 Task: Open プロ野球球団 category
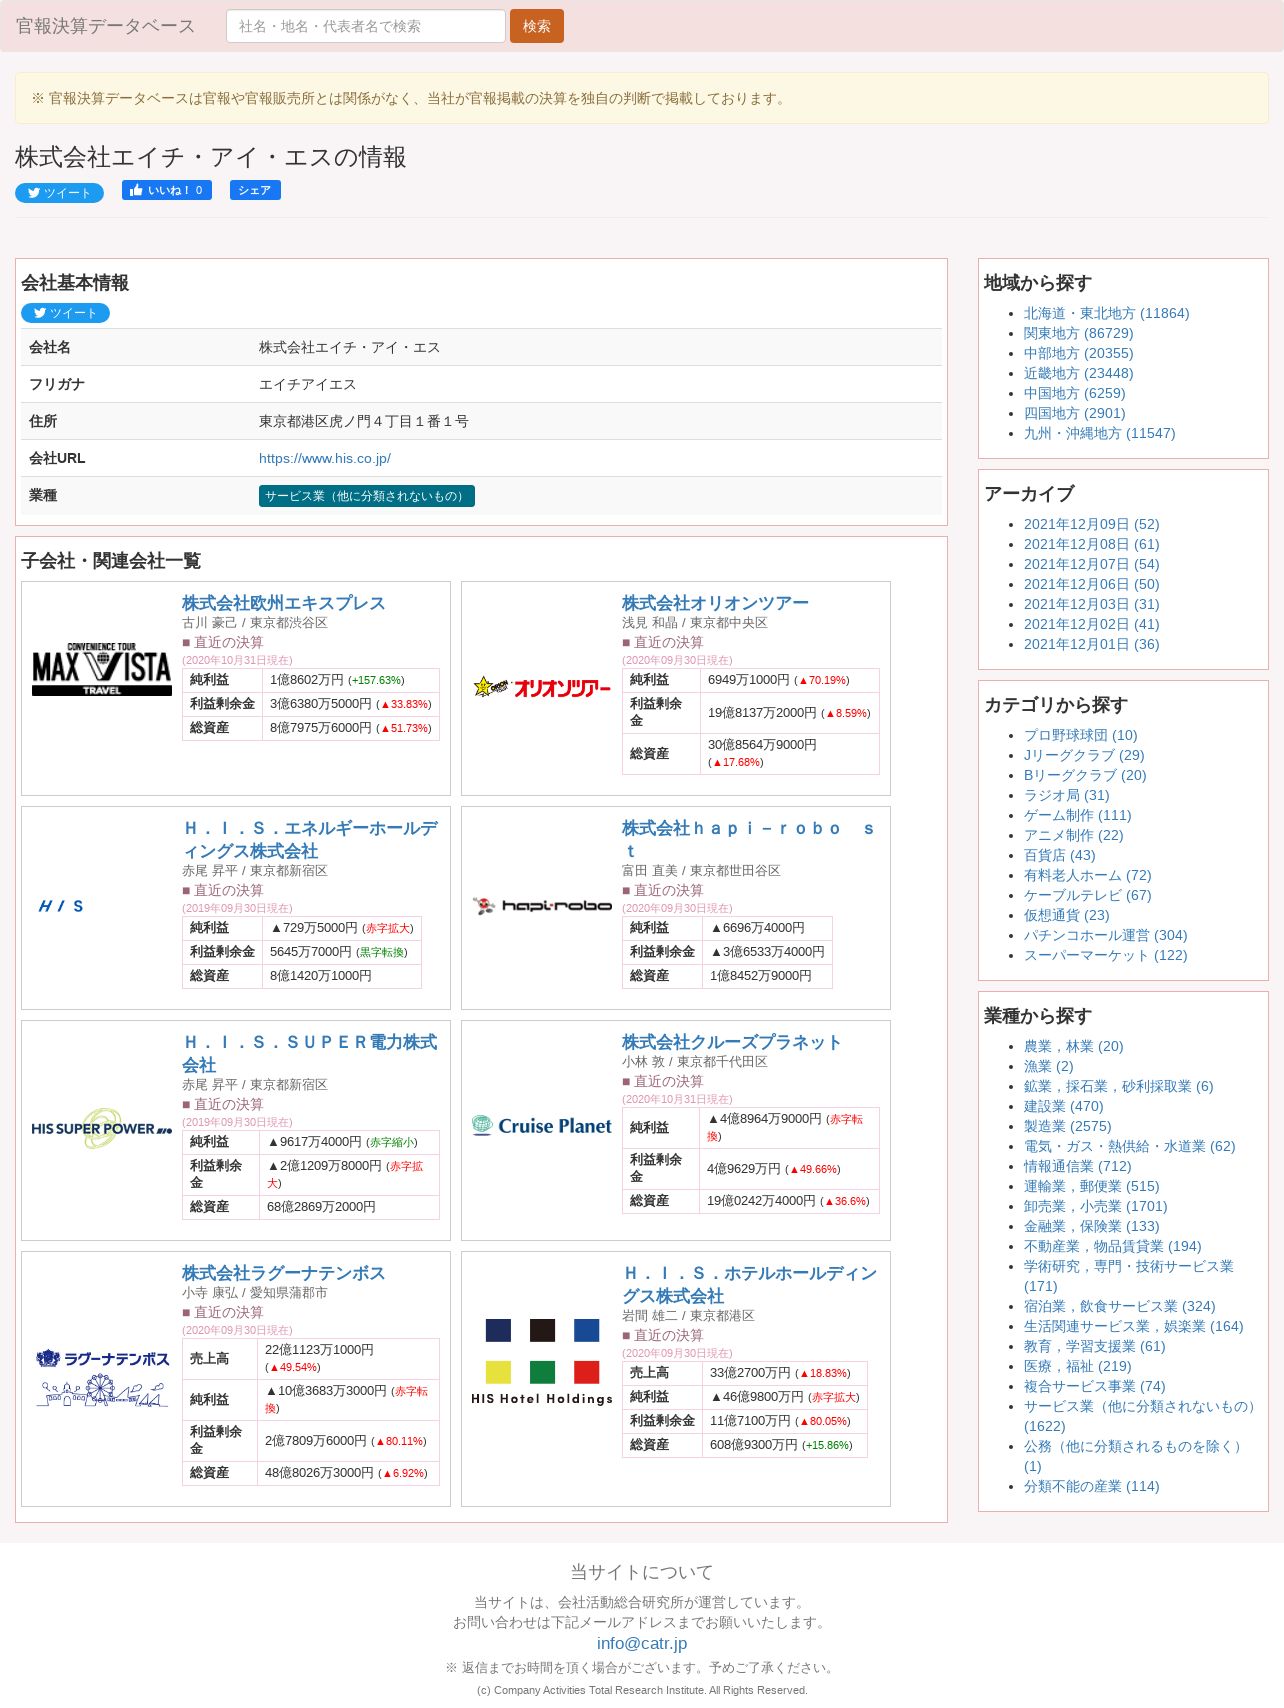[x=1080, y=735]
